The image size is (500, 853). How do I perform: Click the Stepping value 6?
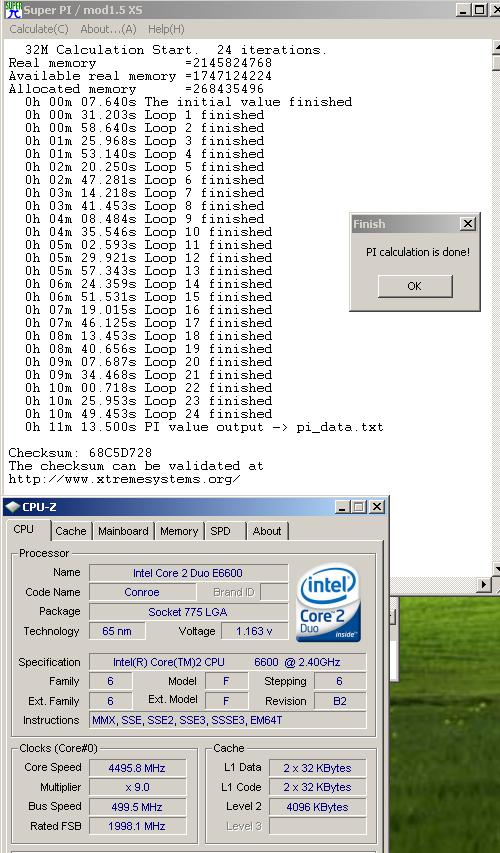[x=340, y=681]
